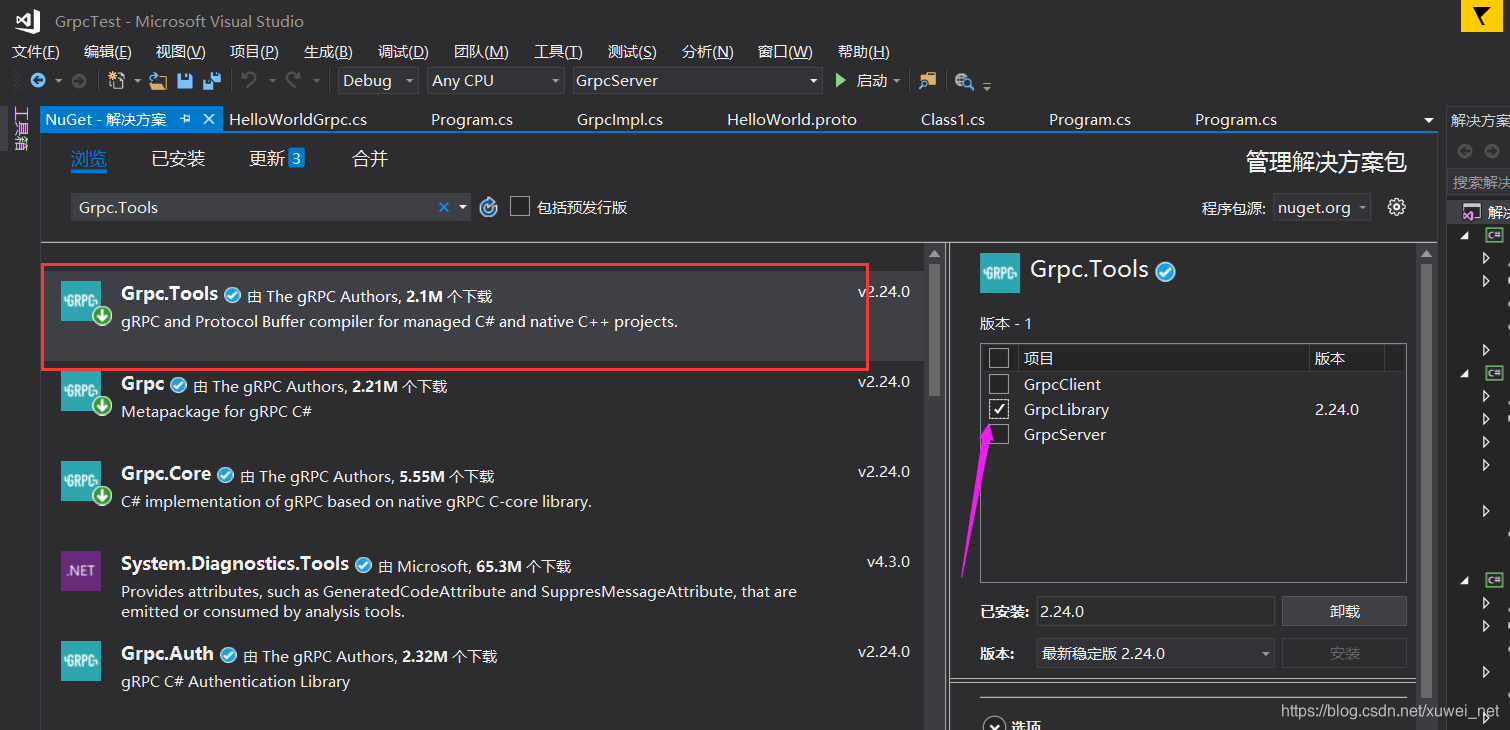The width and height of the screenshot is (1510, 730).
Task: Open NuGet settings via the gear icon
Action: pos(1397,207)
